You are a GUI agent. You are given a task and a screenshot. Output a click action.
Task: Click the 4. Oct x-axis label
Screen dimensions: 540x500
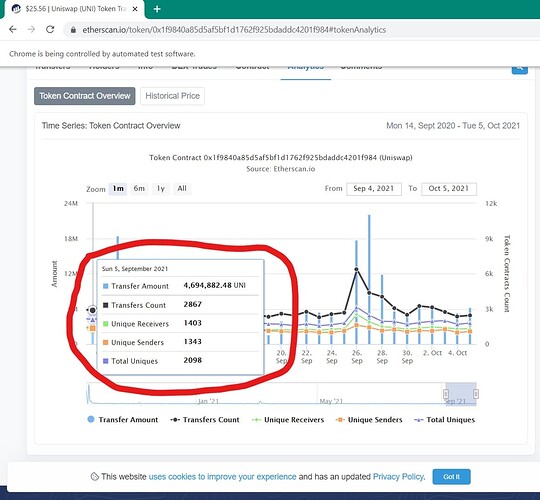pyautogui.click(x=457, y=353)
